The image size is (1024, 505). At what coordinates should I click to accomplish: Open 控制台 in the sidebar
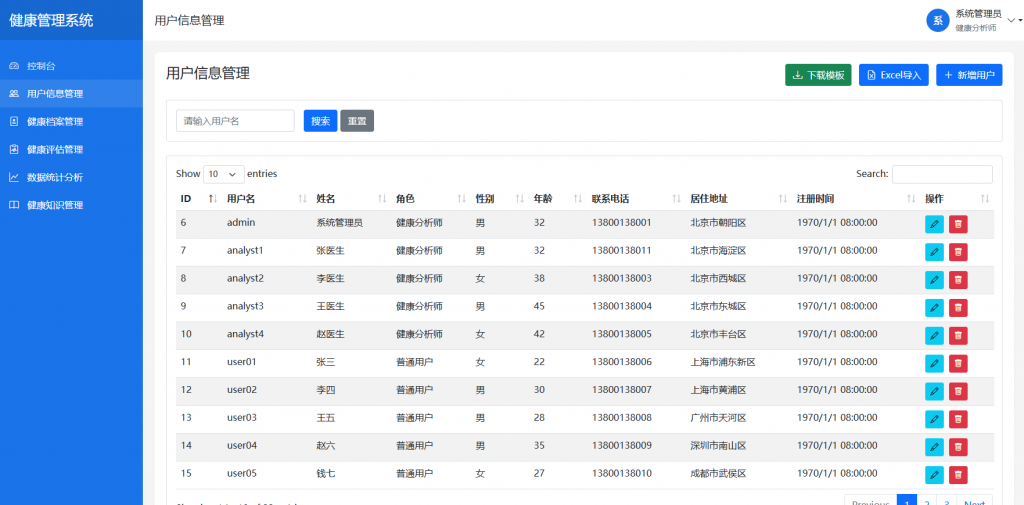point(71,66)
